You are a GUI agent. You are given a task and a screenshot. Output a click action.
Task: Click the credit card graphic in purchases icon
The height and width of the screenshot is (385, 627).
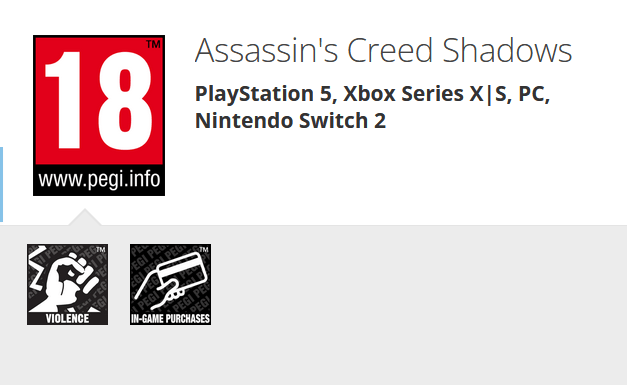[x=183, y=269]
